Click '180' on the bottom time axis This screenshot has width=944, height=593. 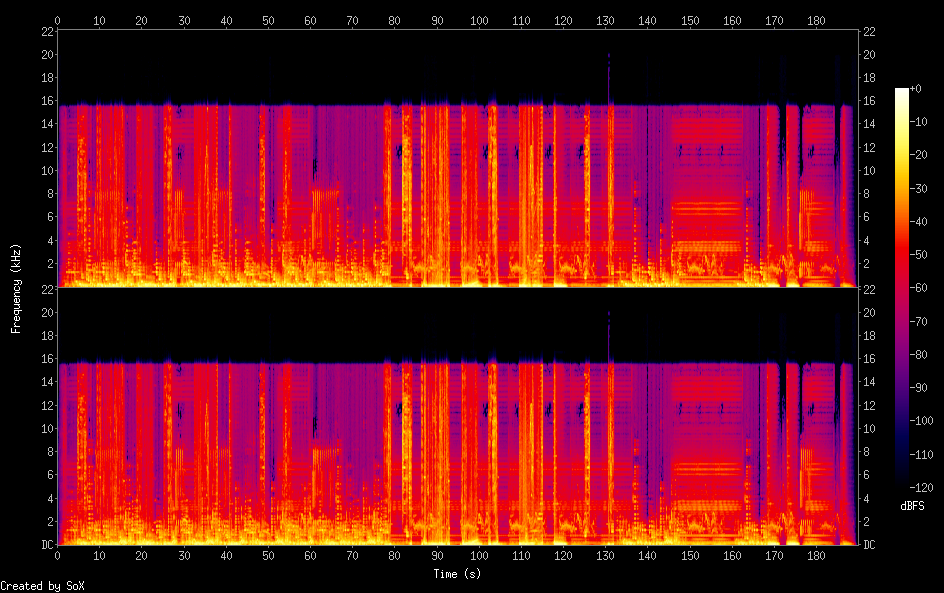pyautogui.click(x=816, y=556)
